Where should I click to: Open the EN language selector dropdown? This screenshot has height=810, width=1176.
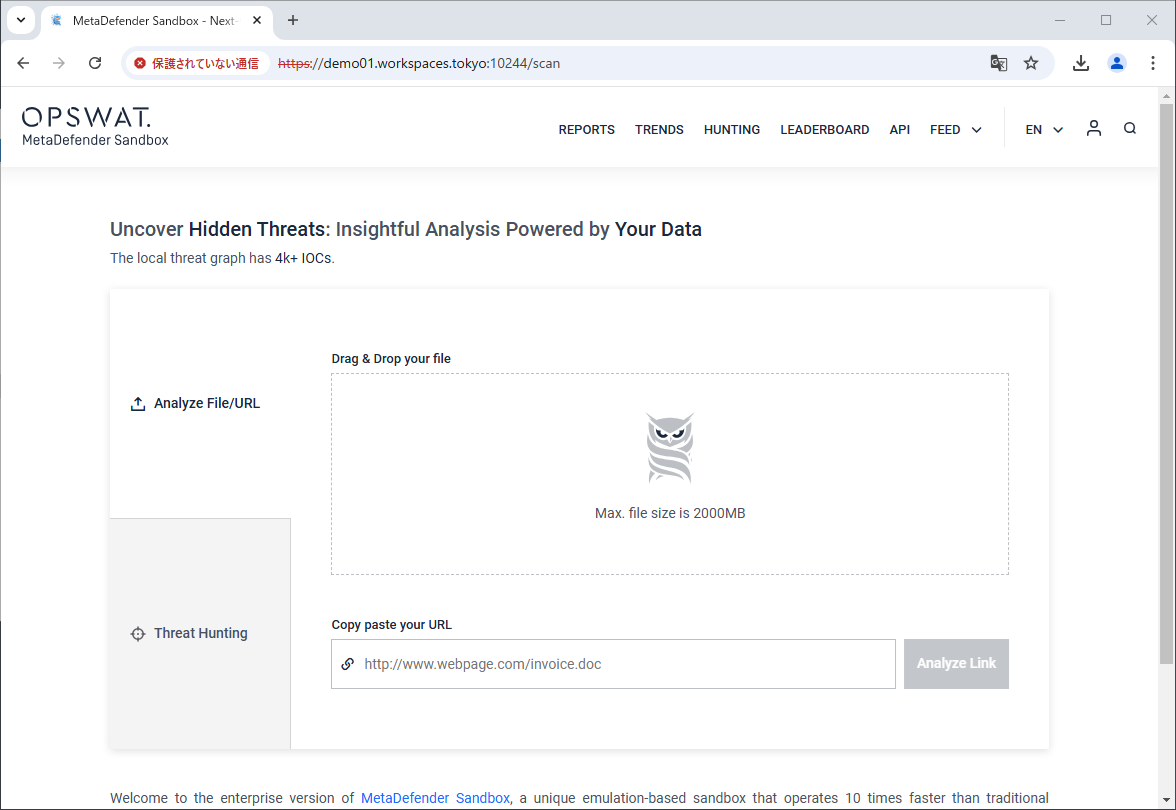1043,129
